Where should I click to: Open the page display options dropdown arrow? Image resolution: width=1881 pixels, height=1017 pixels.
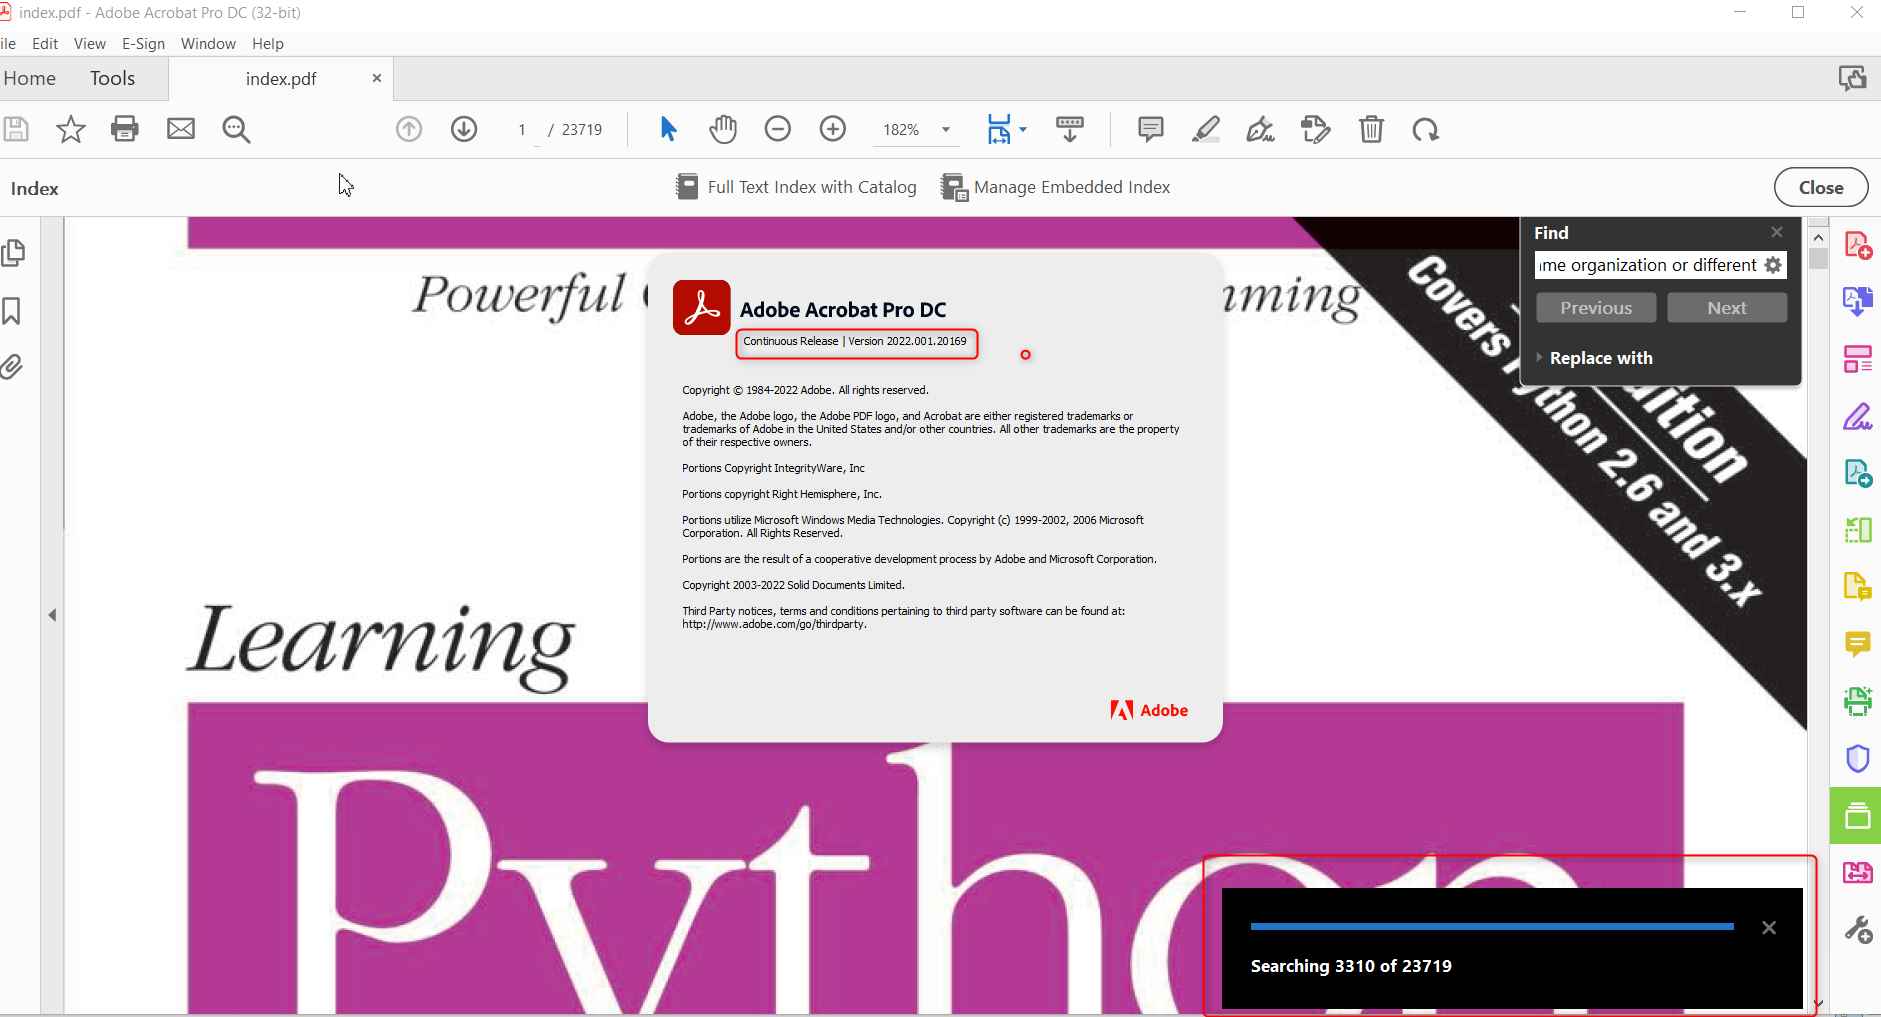pos(1024,129)
